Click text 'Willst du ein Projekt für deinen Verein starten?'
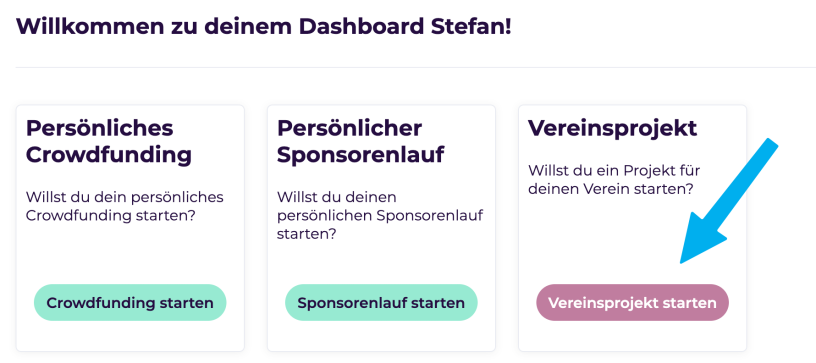 pos(614,179)
